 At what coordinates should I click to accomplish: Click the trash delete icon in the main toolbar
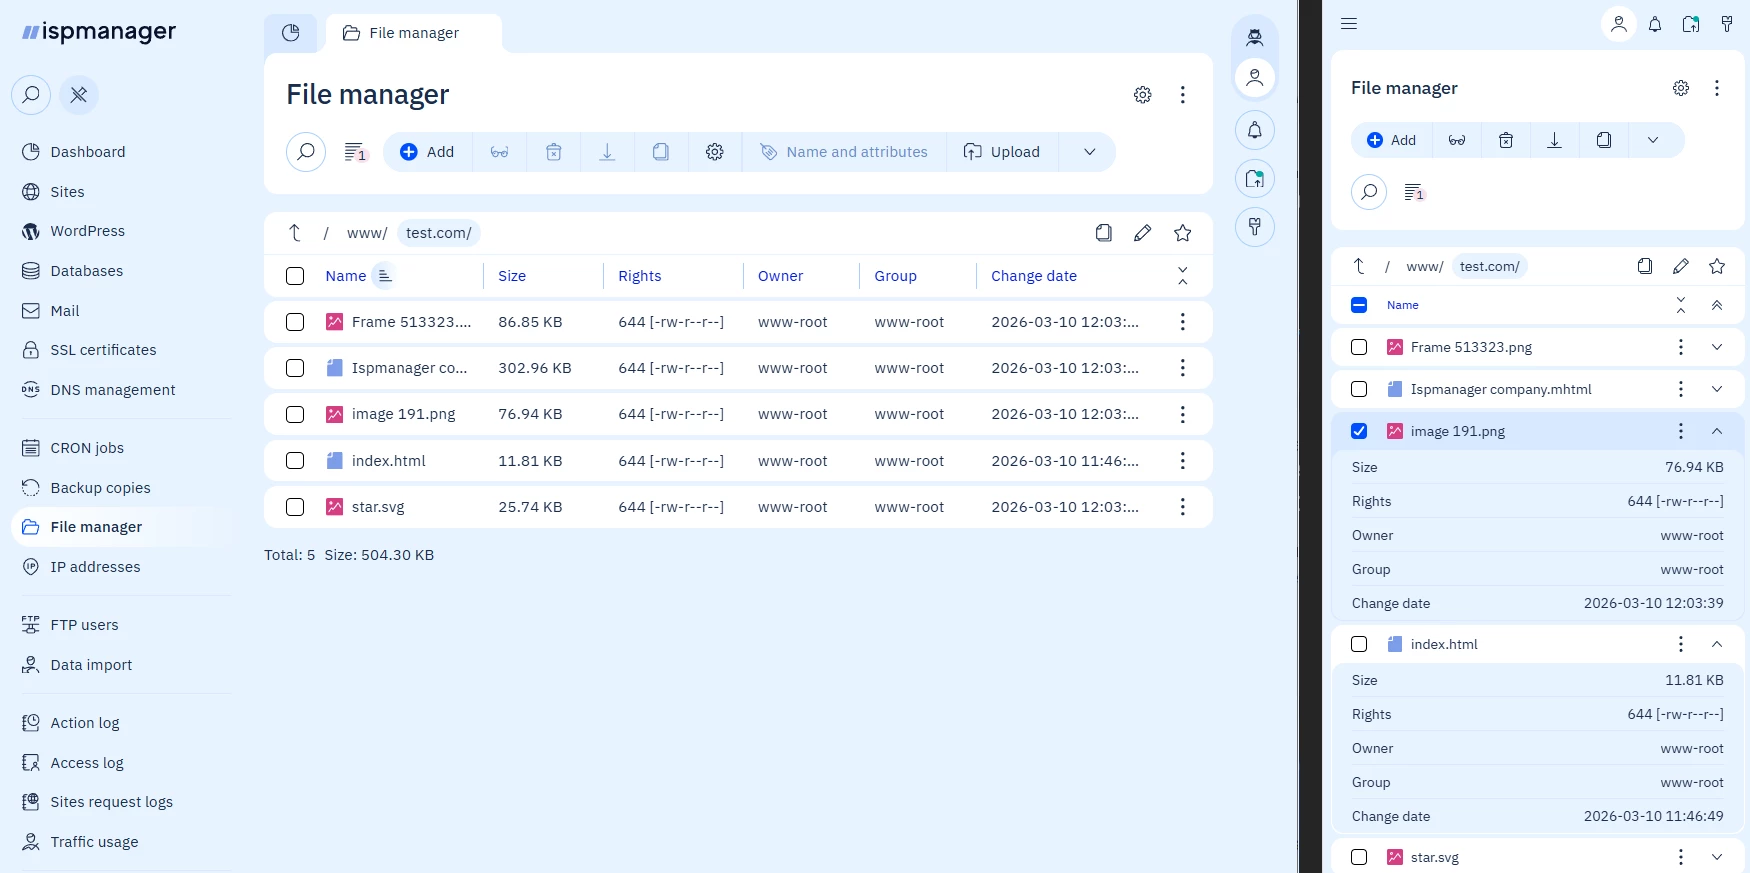pyautogui.click(x=553, y=152)
